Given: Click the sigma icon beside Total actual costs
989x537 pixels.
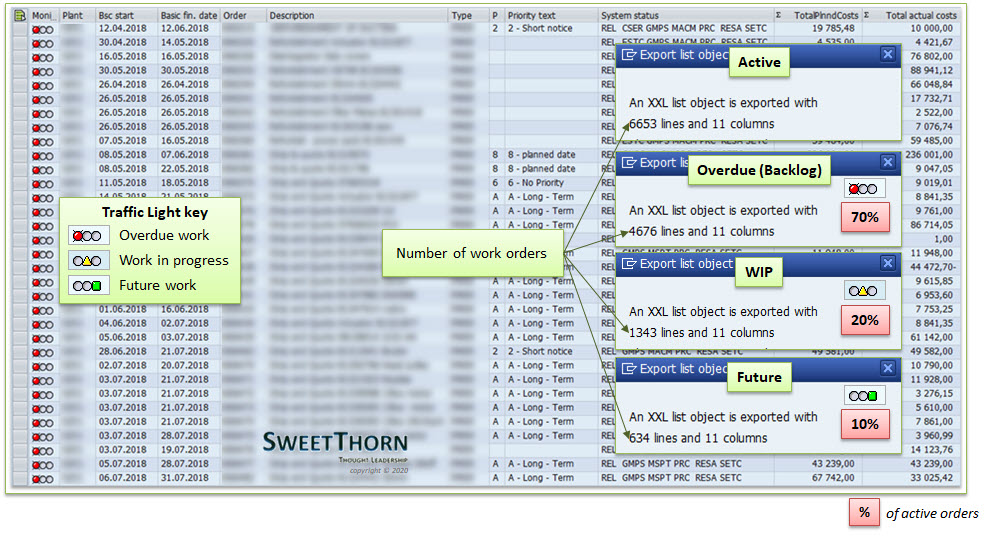Looking at the screenshot, I should [866, 16].
